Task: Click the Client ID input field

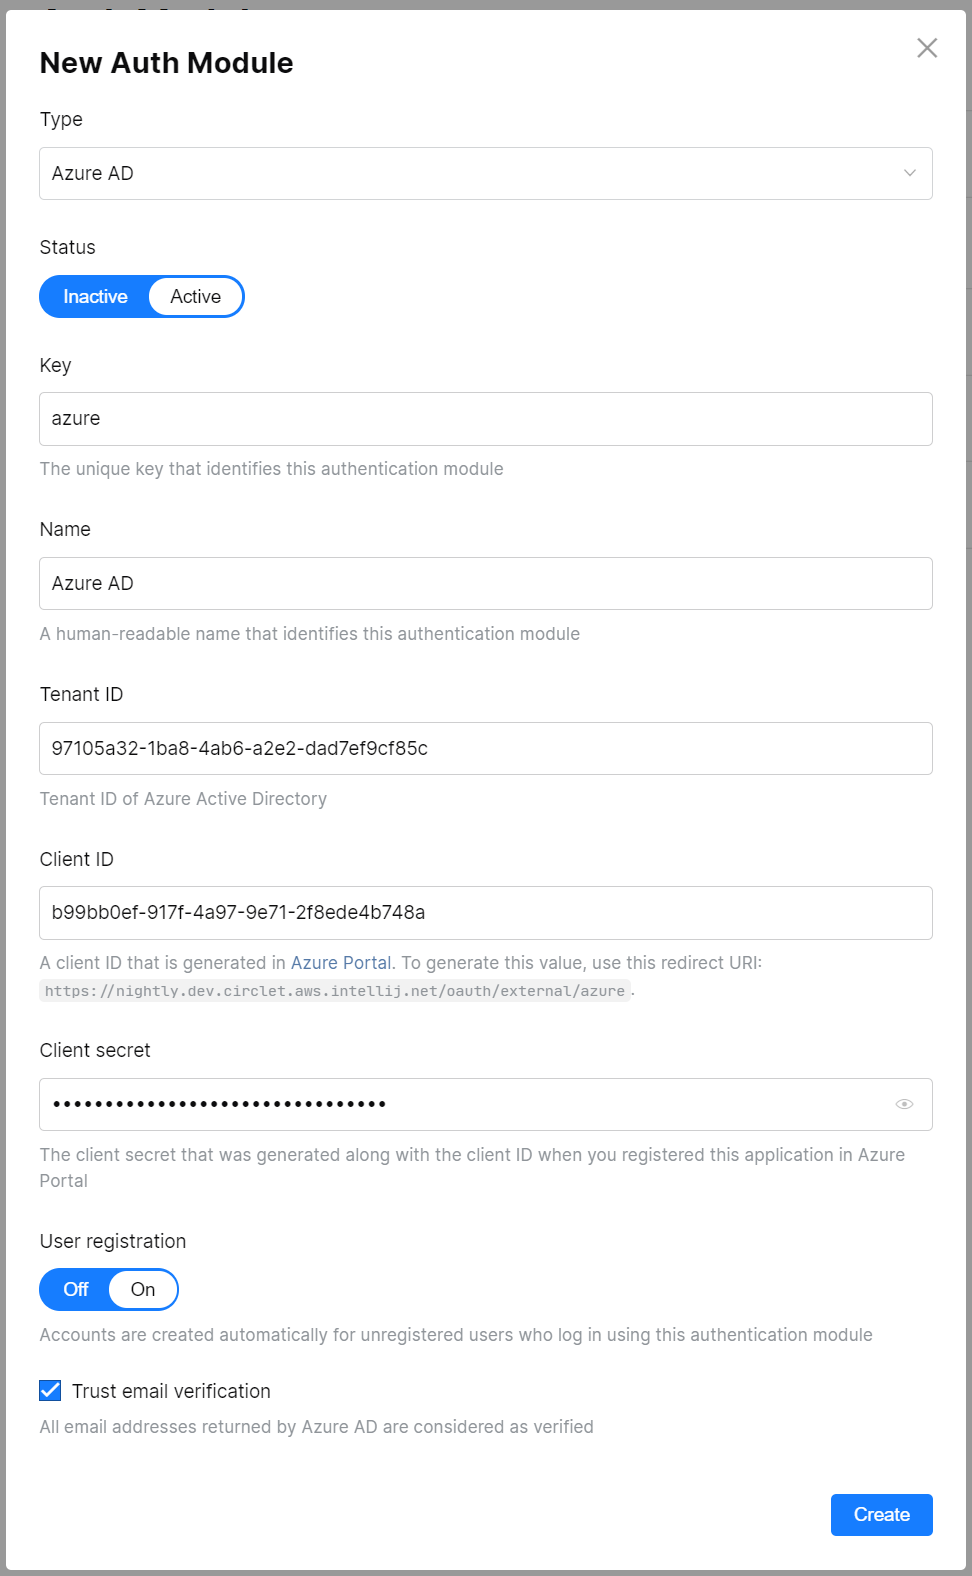Action: click(485, 912)
